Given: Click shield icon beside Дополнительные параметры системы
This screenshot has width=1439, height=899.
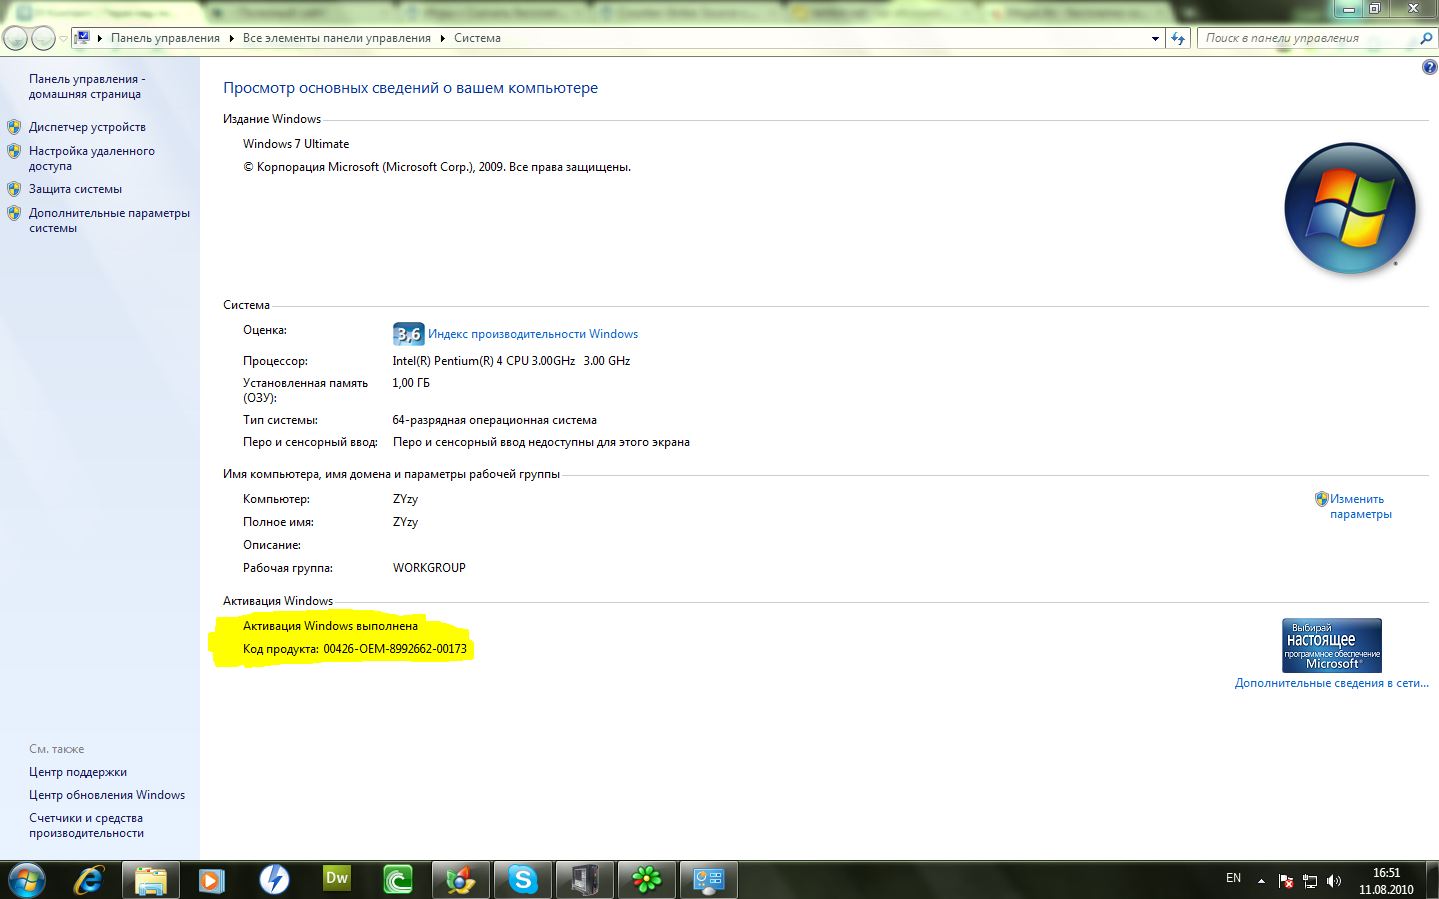Looking at the screenshot, I should [14, 213].
